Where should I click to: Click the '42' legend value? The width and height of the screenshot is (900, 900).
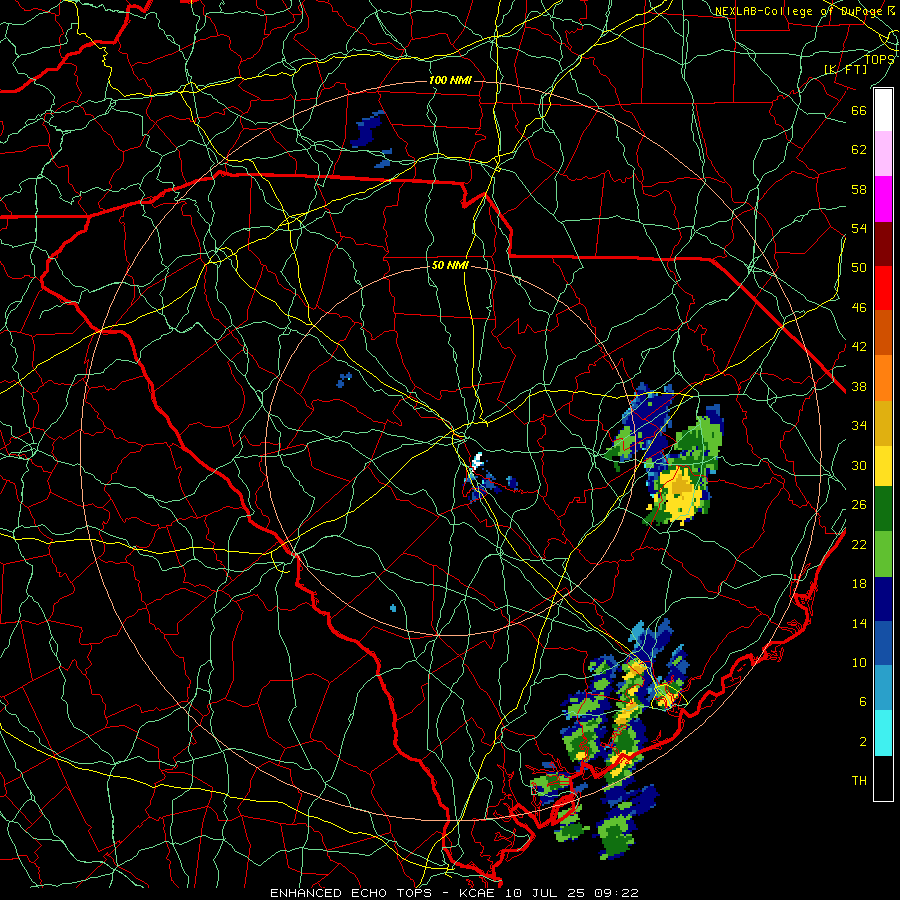pyautogui.click(x=859, y=347)
